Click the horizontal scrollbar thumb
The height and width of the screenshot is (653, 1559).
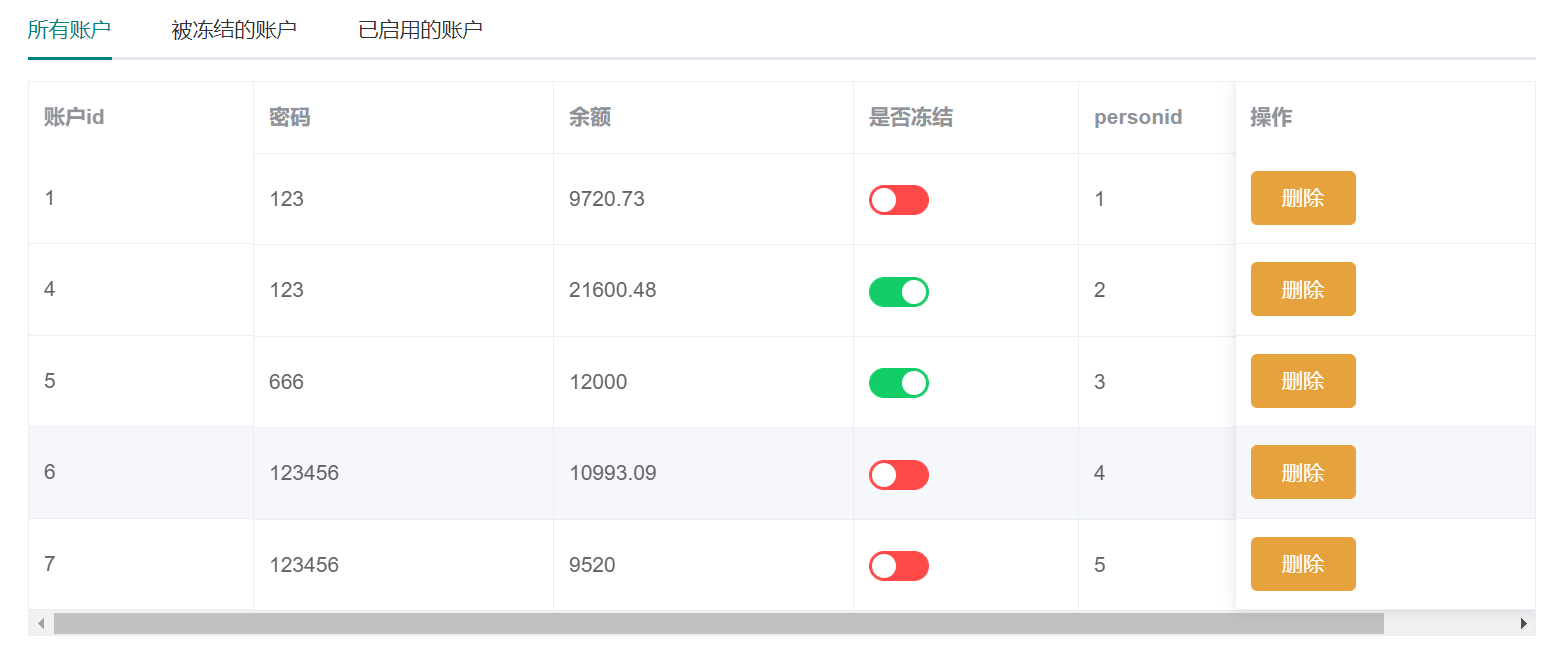coord(718,624)
